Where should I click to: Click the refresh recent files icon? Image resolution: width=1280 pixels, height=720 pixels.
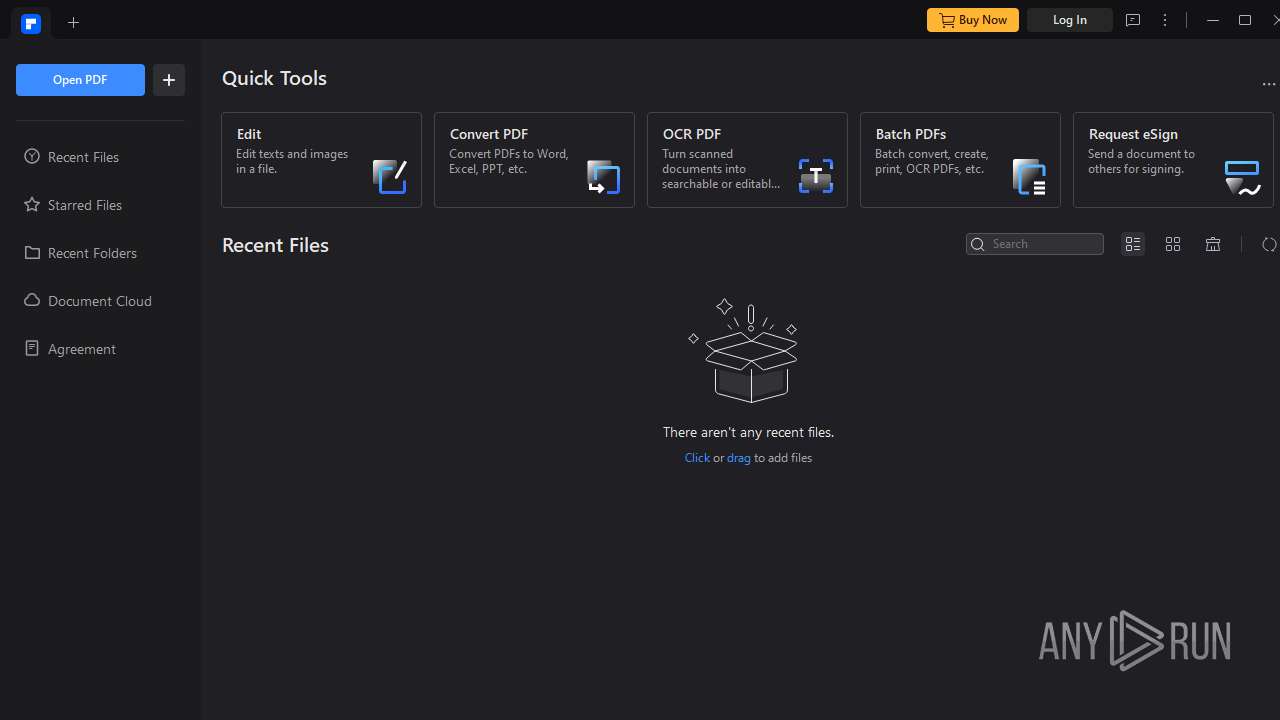pyautogui.click(x=1269, y=244)
